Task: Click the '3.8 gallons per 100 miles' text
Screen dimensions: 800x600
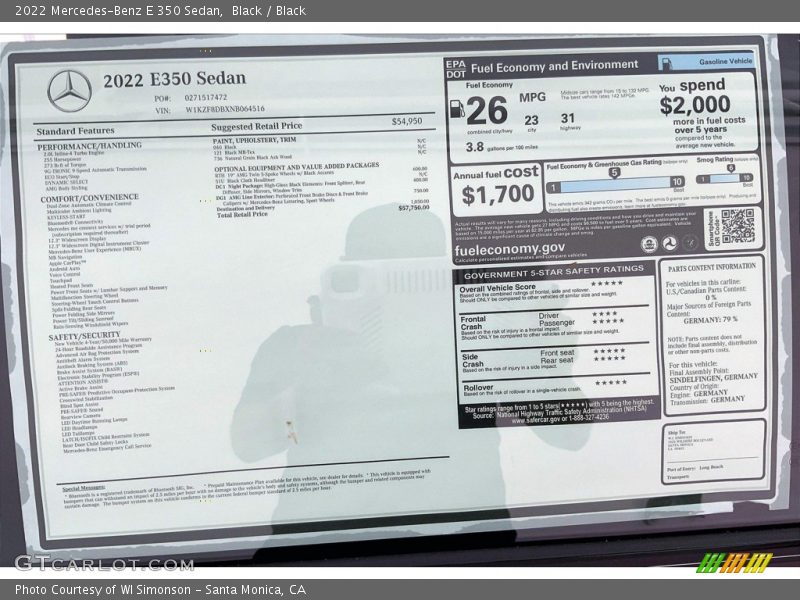Action: pos(501,147)
